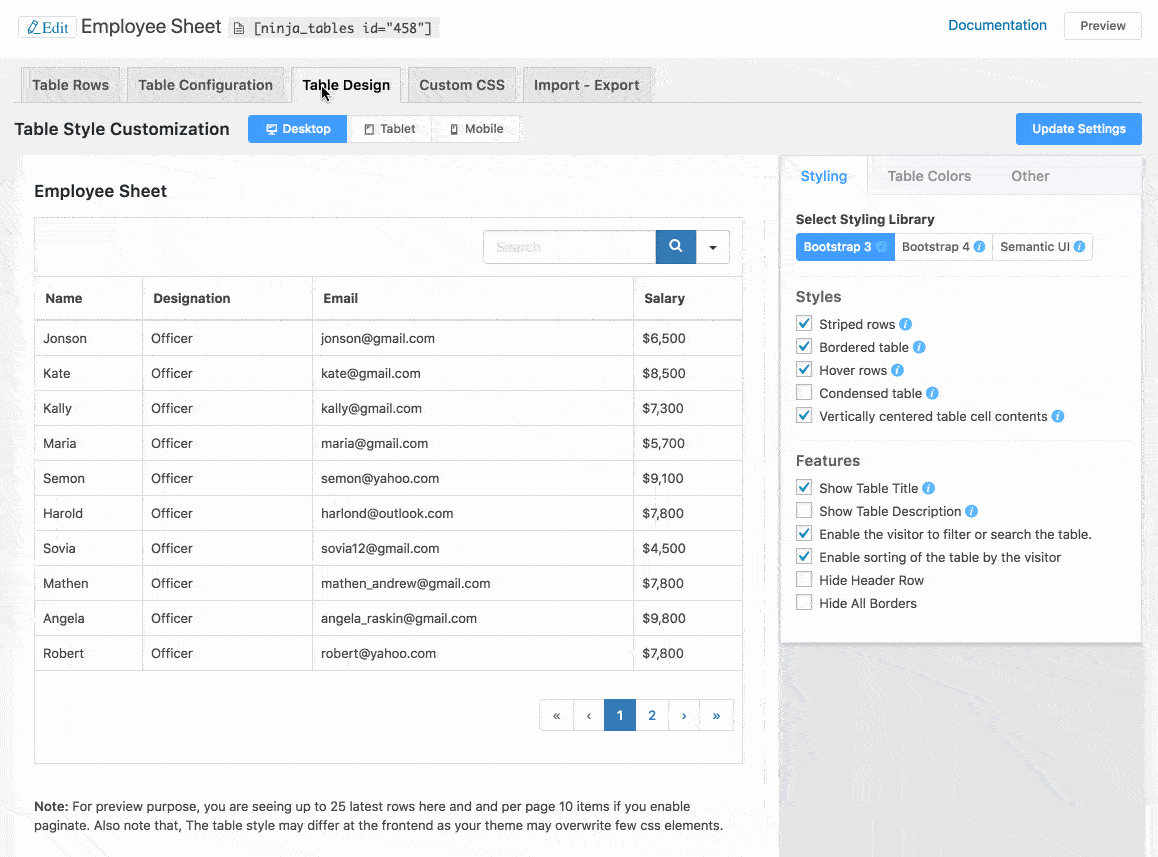The width and height of the screenshot is (1158, 857).
Task: Select the Table Design tab
Action: pyautogui.click(x=346, y=85)
